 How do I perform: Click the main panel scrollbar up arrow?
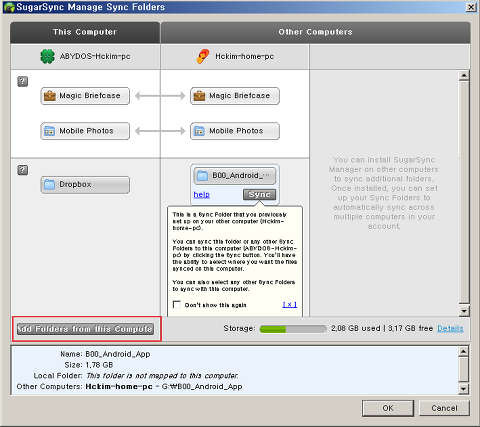coord(464,76)
